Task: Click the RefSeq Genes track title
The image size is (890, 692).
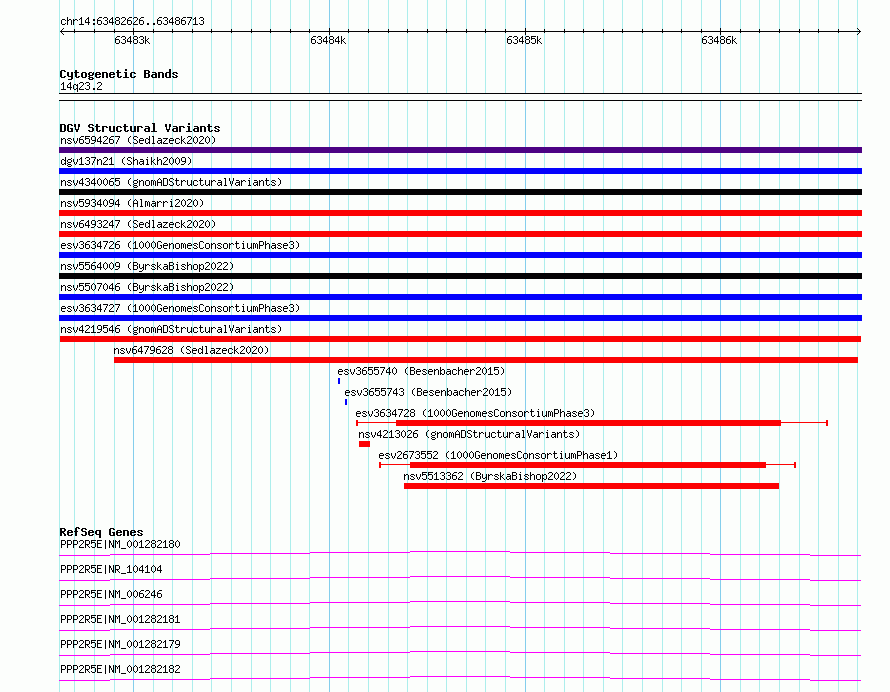Action: pyautogui.click(x=101, y=532)
